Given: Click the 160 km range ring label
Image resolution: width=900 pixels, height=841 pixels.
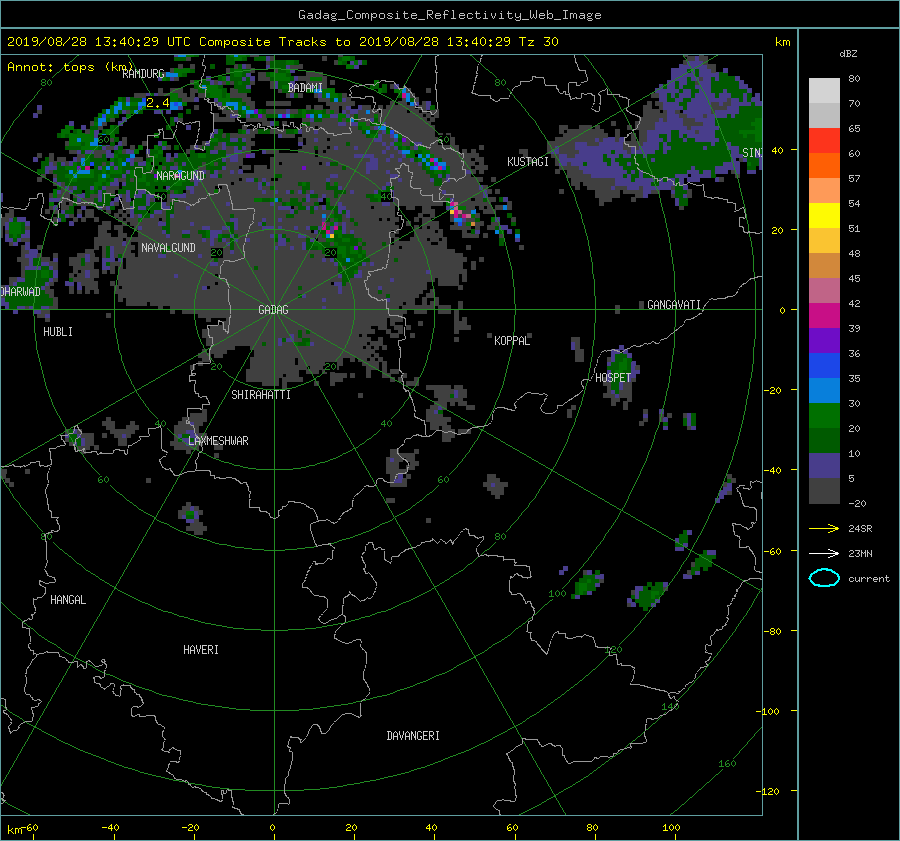Looking at the screenshot, I should coord(727,764).
